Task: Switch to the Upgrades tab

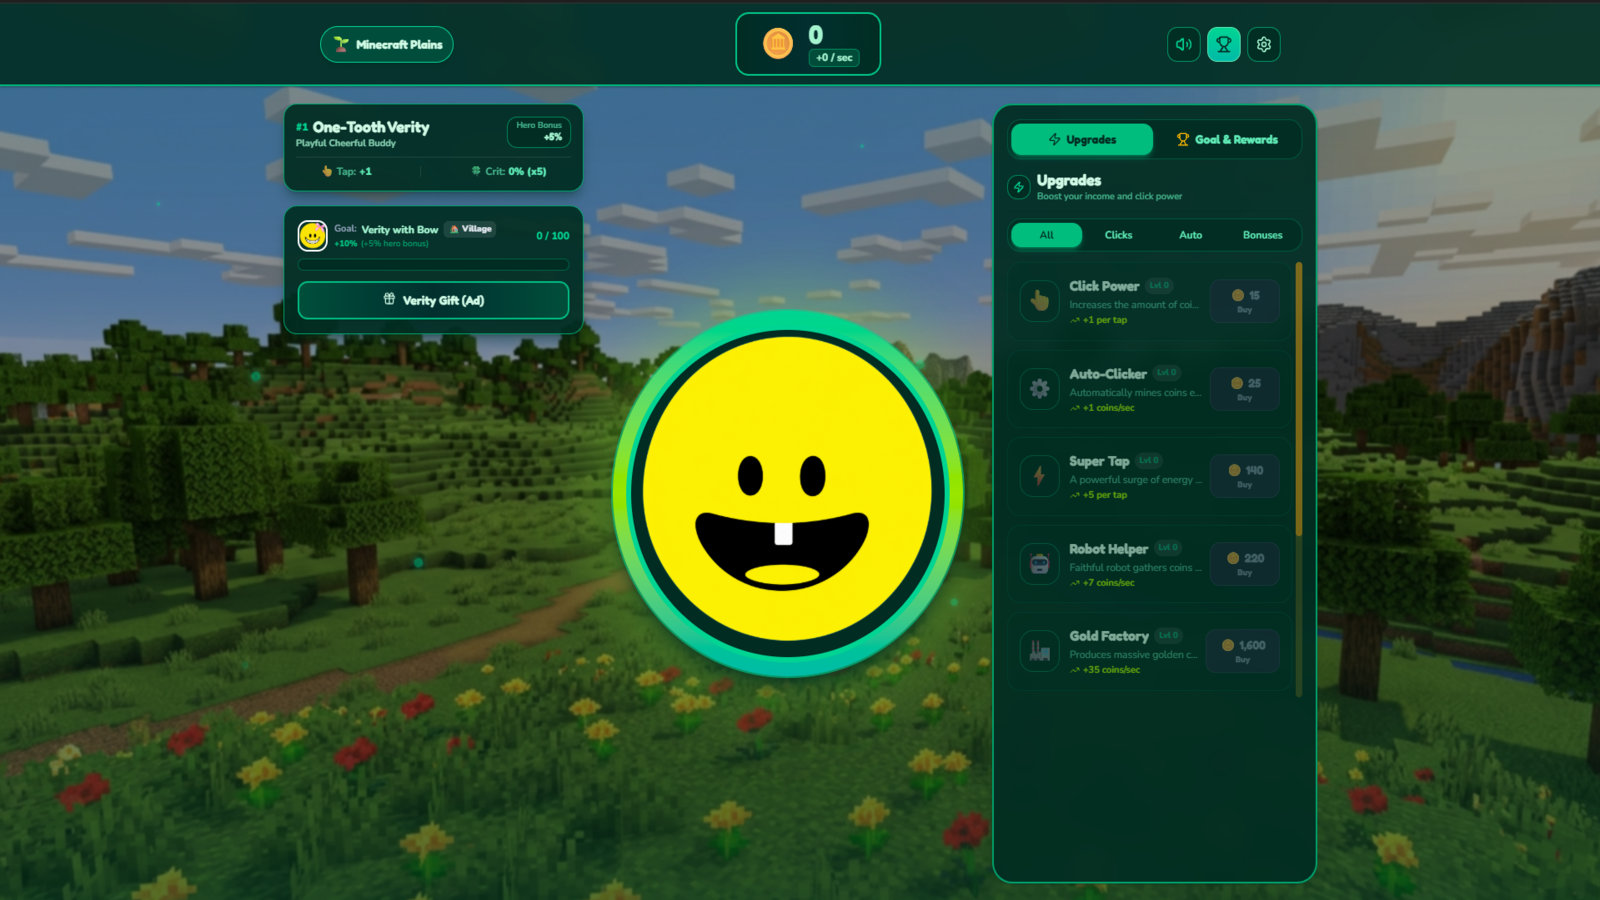Action: [1082, 140]
